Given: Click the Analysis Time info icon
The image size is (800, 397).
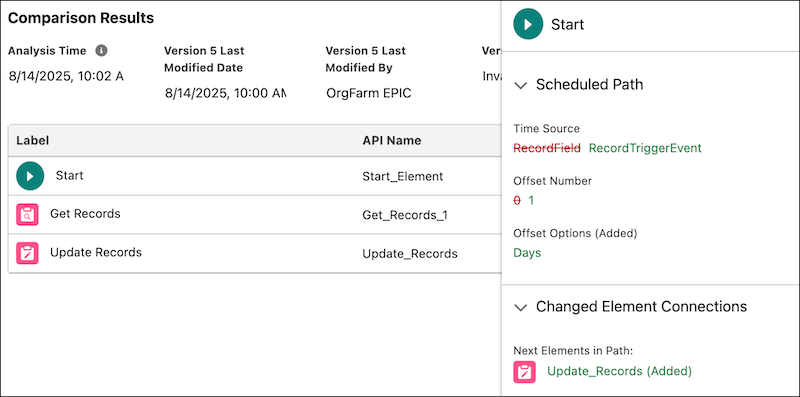Looking at the screenshot, I should pos(102,51).
